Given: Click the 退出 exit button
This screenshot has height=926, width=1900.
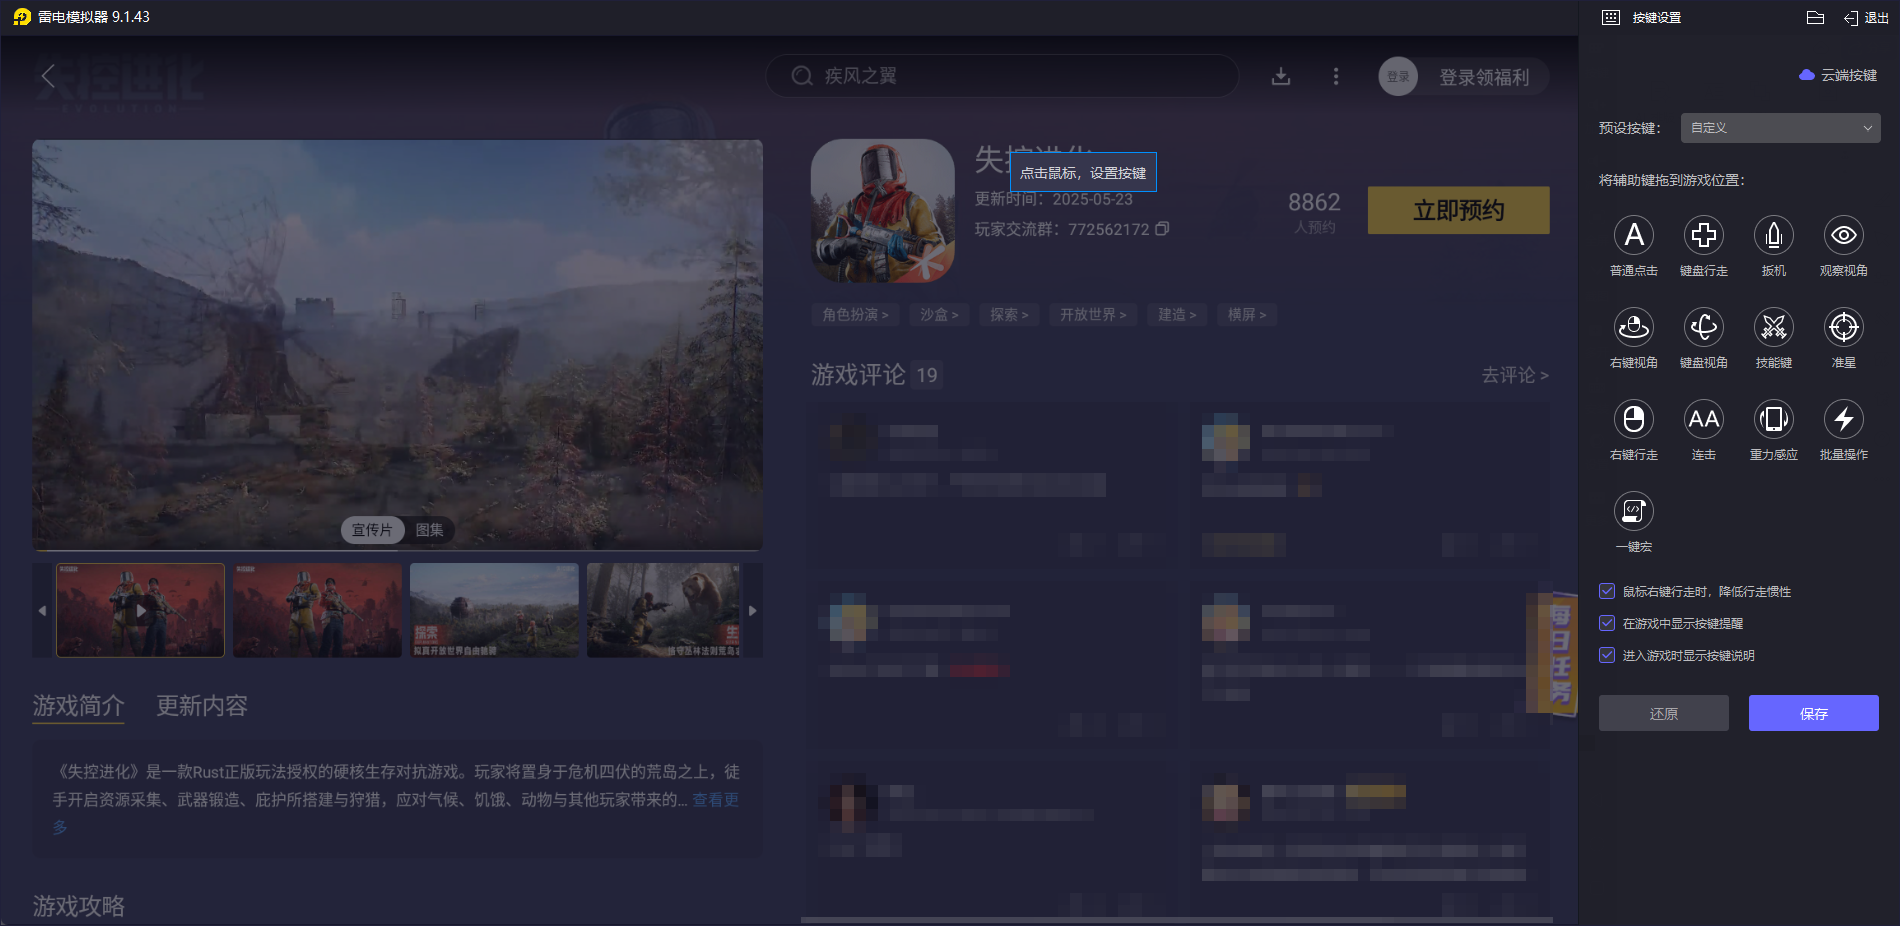Looking at the screenshot, I should 1866,17.
